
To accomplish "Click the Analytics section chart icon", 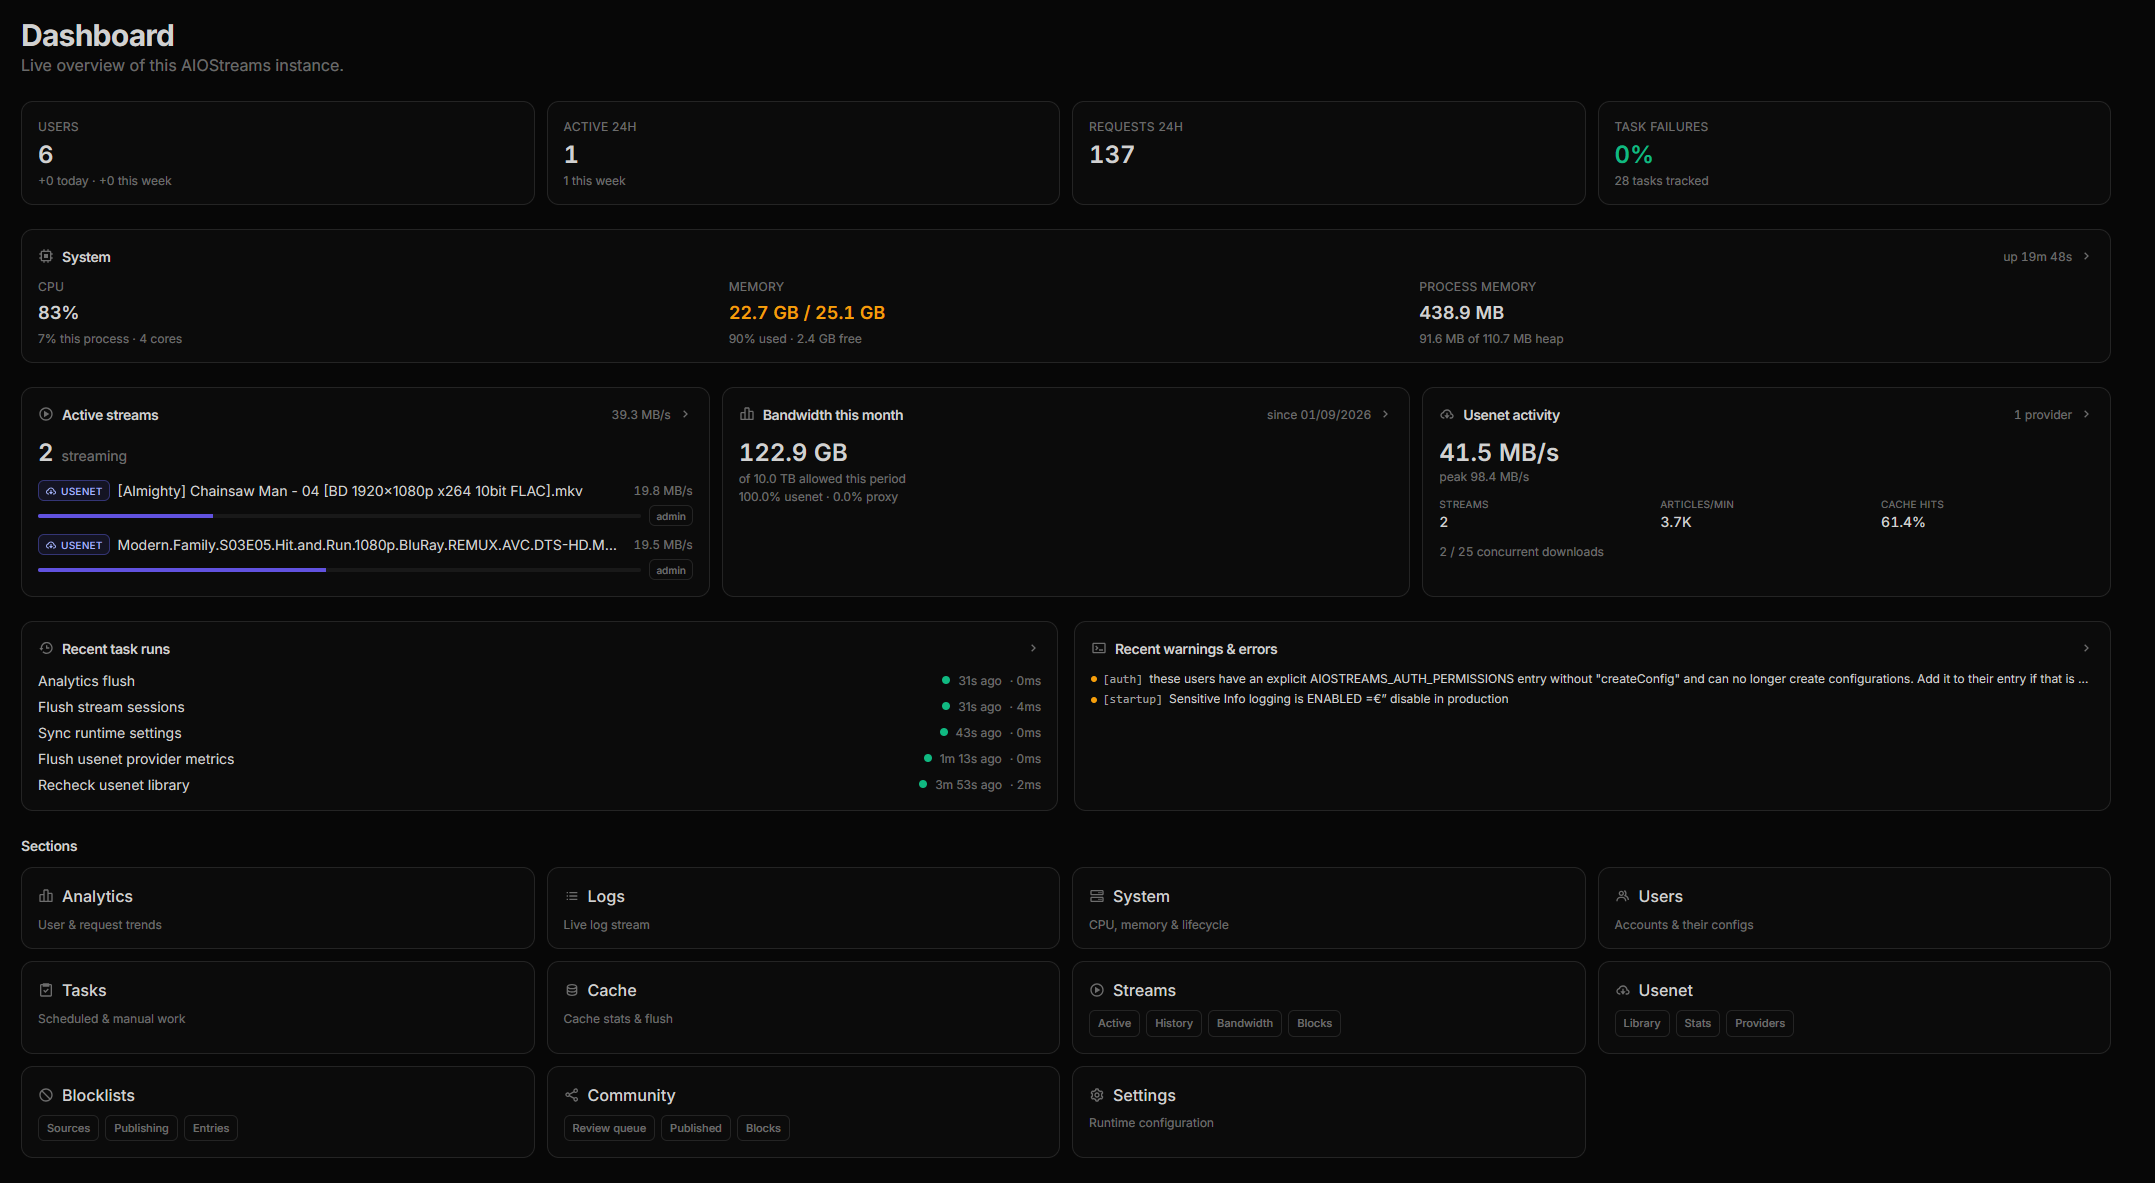I will (46, 896).
